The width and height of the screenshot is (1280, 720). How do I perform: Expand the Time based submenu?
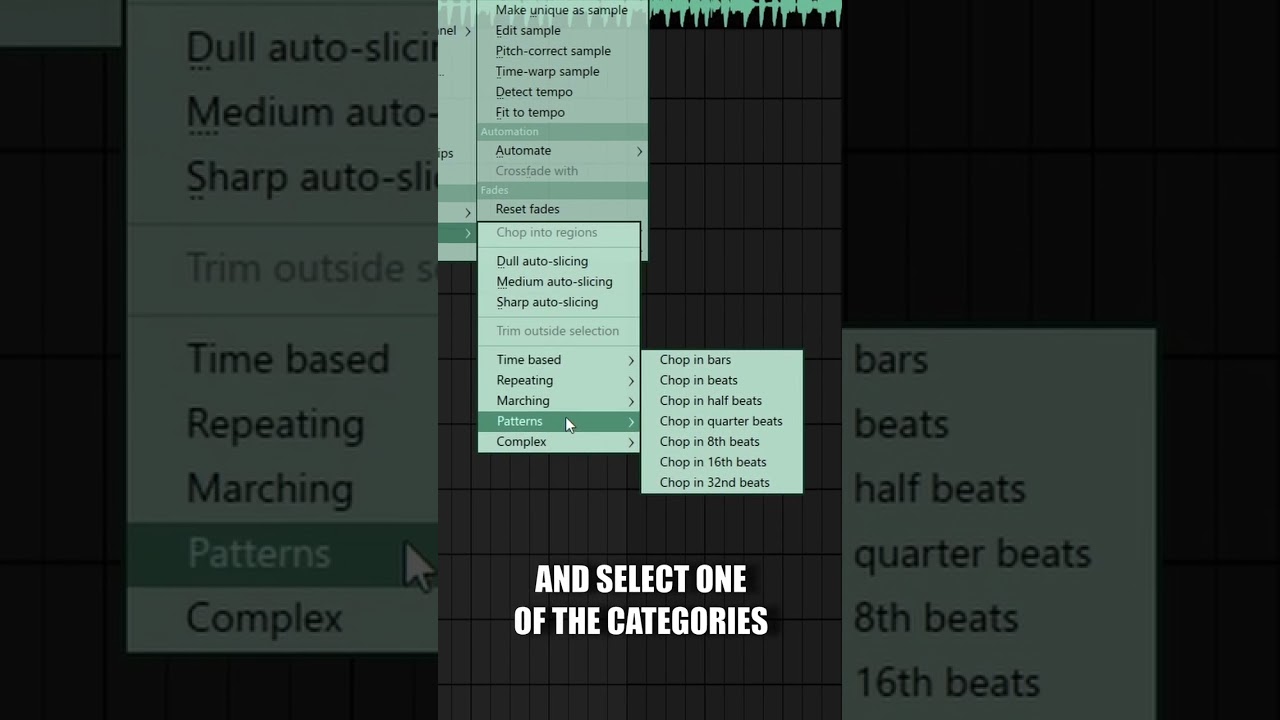point(558,360)
